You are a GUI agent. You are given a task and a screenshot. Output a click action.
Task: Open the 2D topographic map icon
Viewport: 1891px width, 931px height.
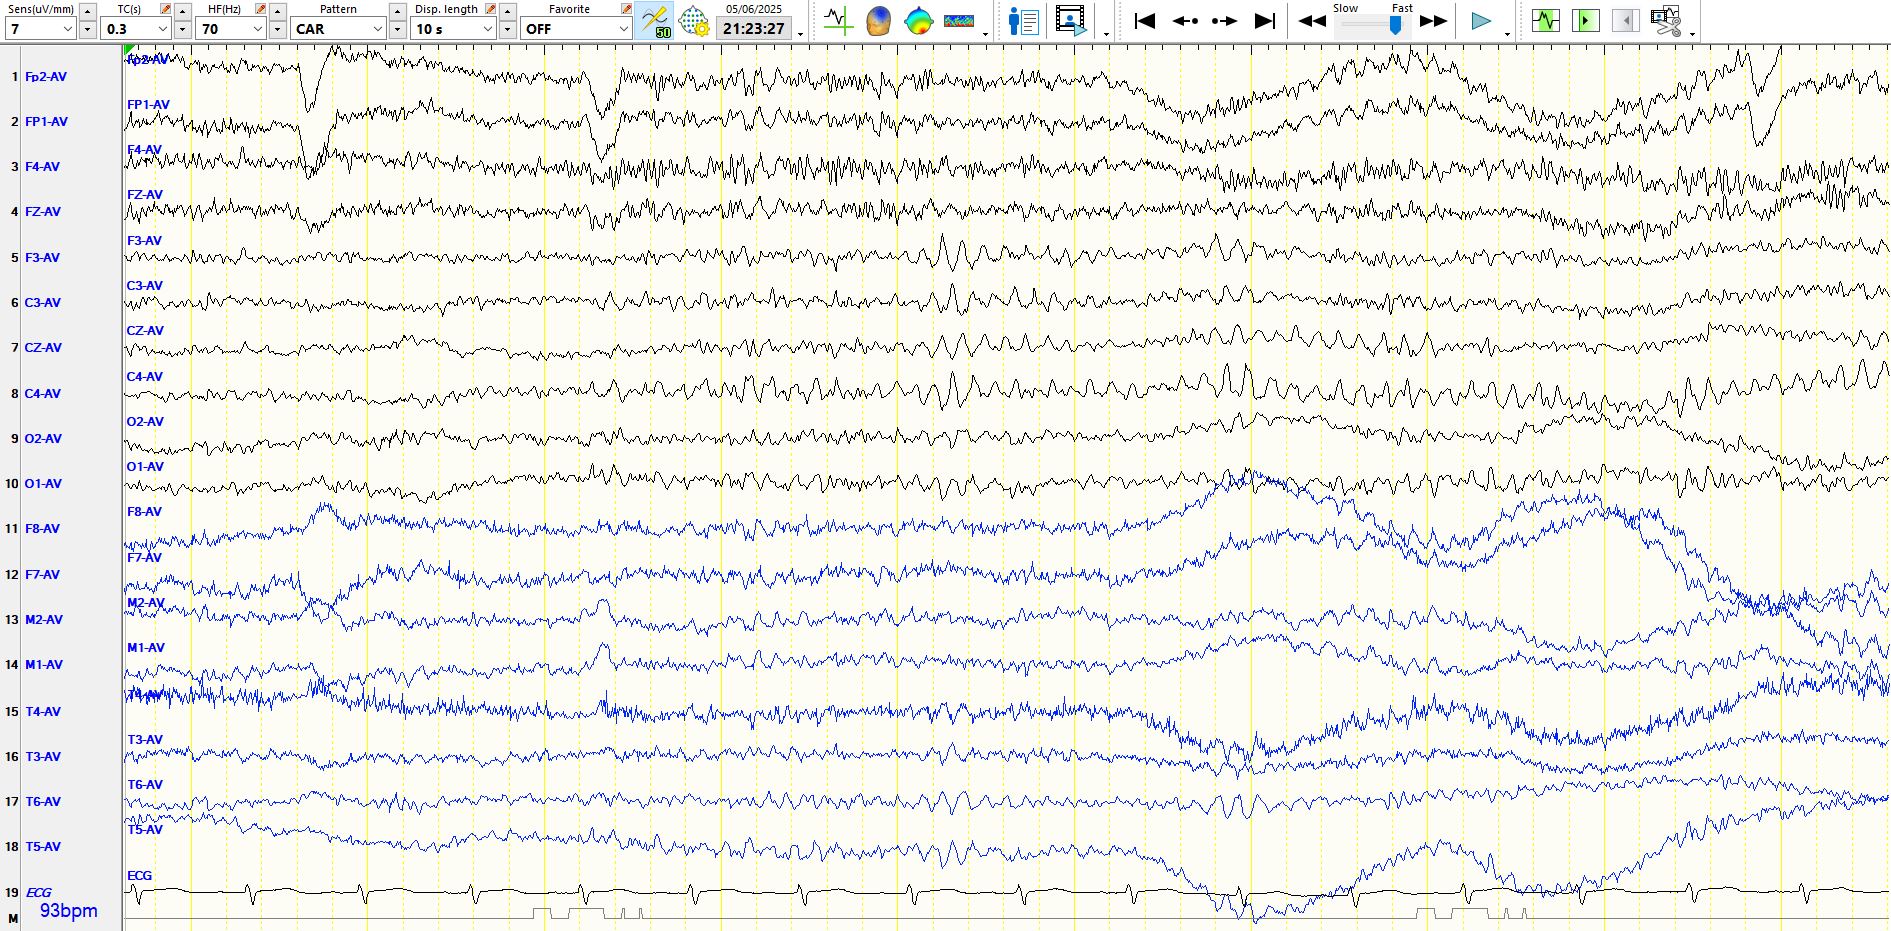click(918, 21)
